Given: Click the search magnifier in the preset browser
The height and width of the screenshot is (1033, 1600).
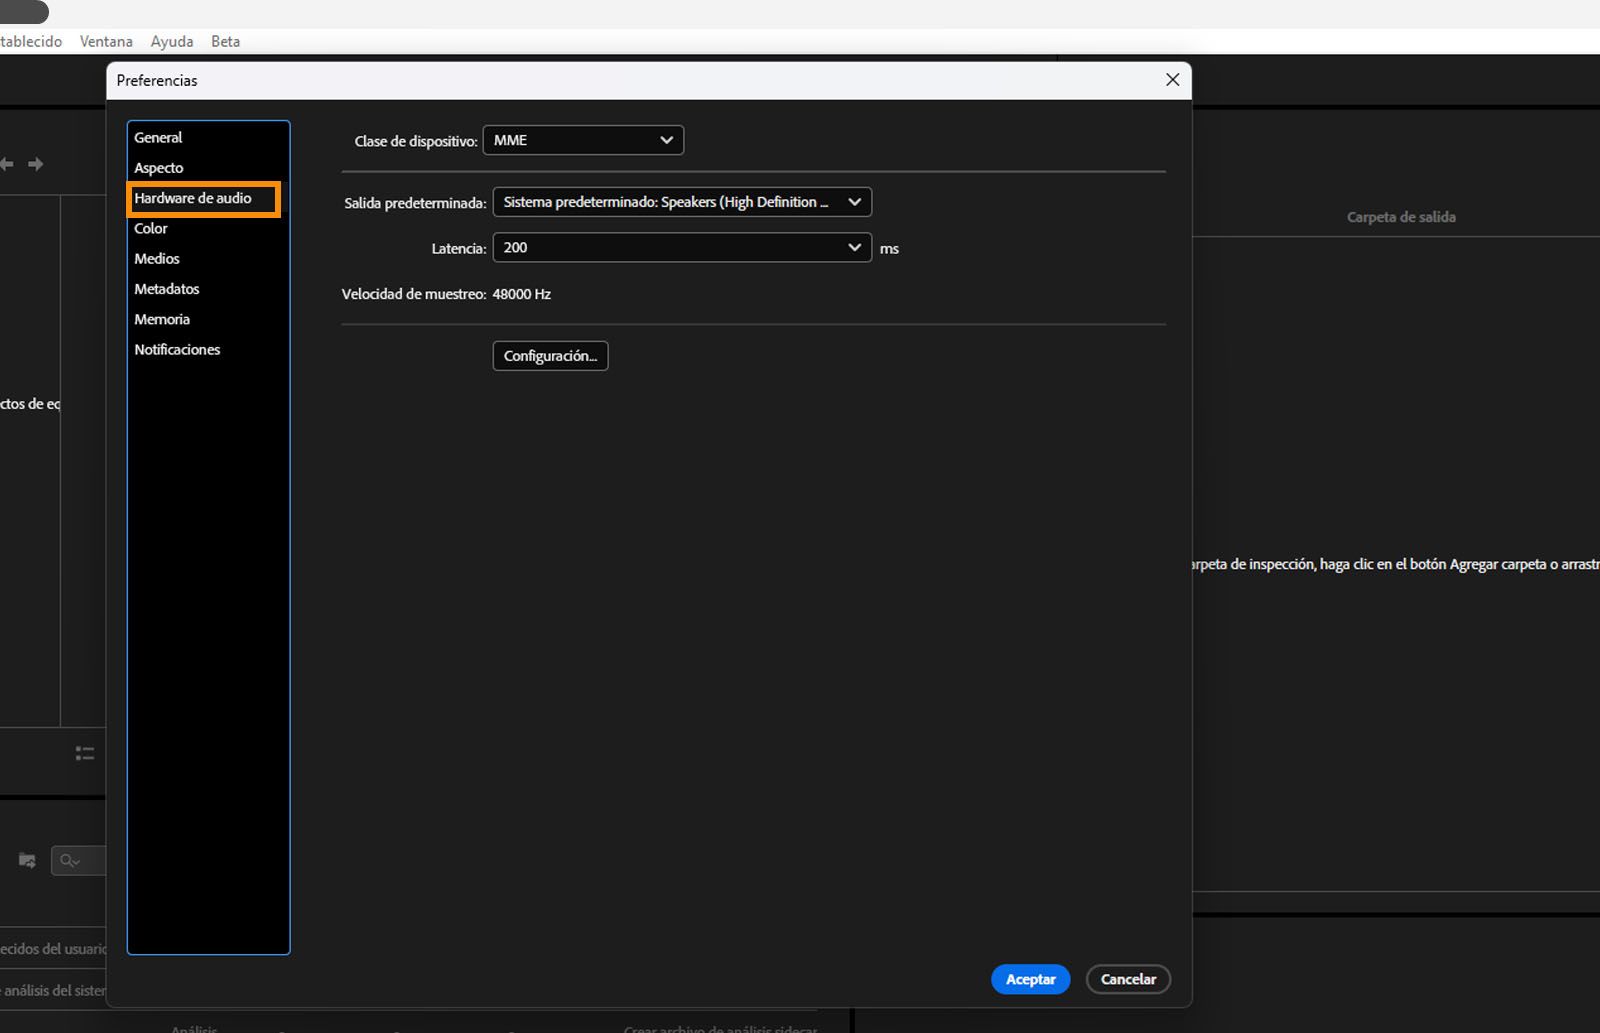Looking at the screenshot, I should [69, 860].
